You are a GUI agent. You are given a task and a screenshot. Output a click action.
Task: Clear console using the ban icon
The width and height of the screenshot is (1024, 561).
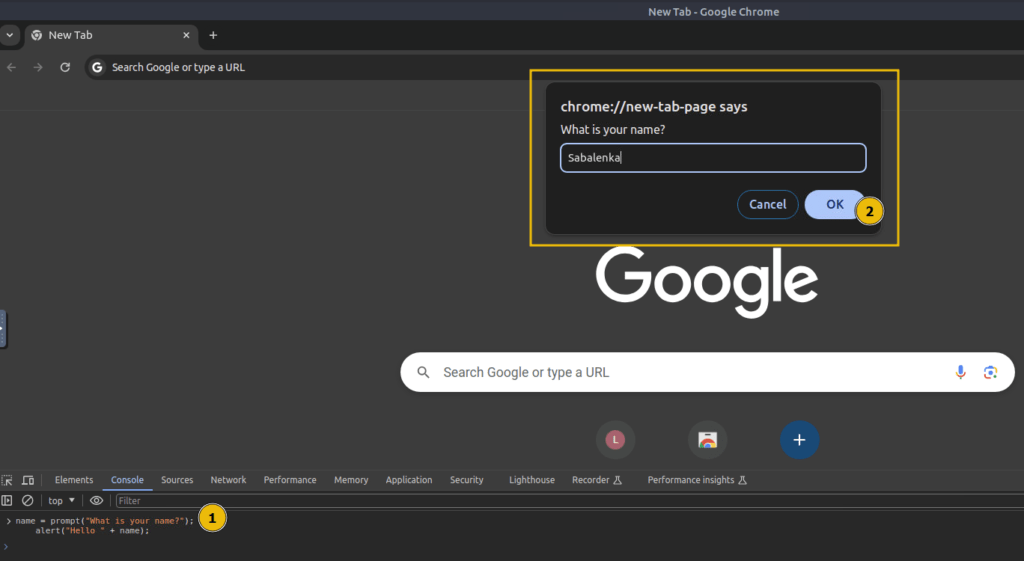coord(27,500)
